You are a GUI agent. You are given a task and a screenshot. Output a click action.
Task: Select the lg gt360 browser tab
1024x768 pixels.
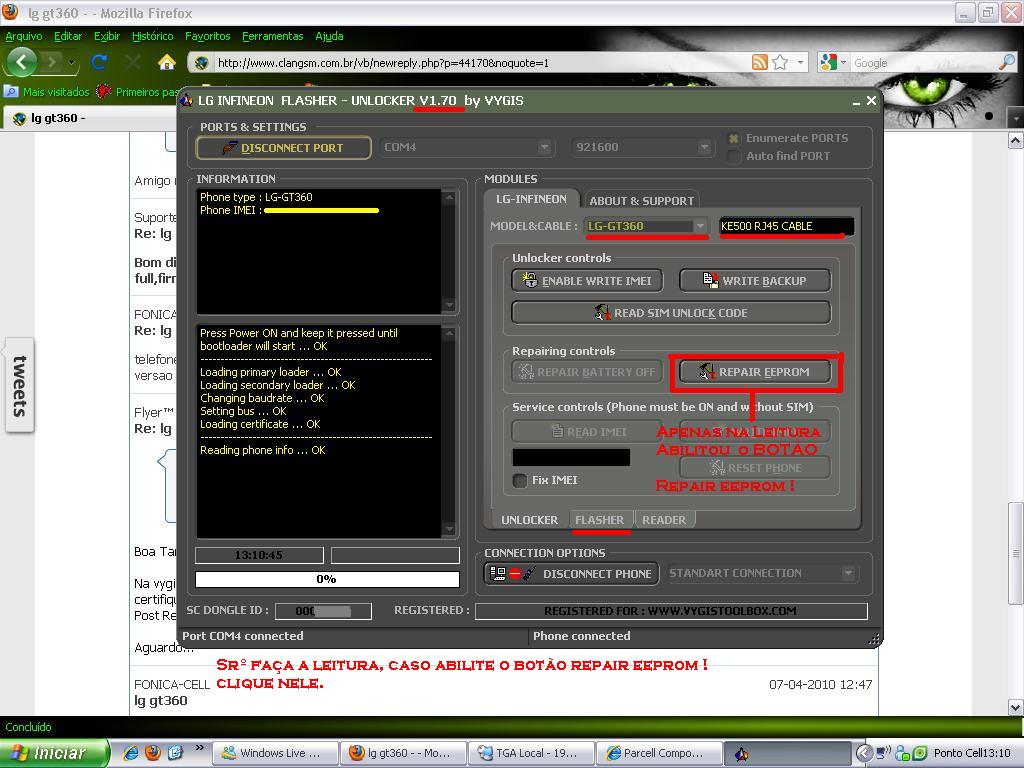click(88, 118)
